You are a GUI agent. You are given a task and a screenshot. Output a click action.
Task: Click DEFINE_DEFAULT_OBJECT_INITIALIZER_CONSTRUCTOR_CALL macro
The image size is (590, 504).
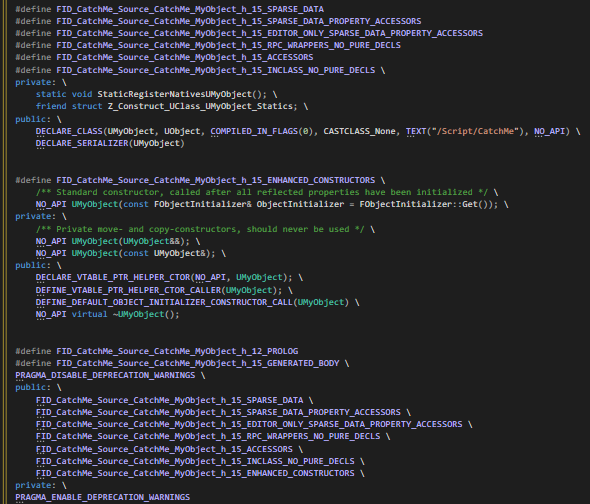coord(164,302)
